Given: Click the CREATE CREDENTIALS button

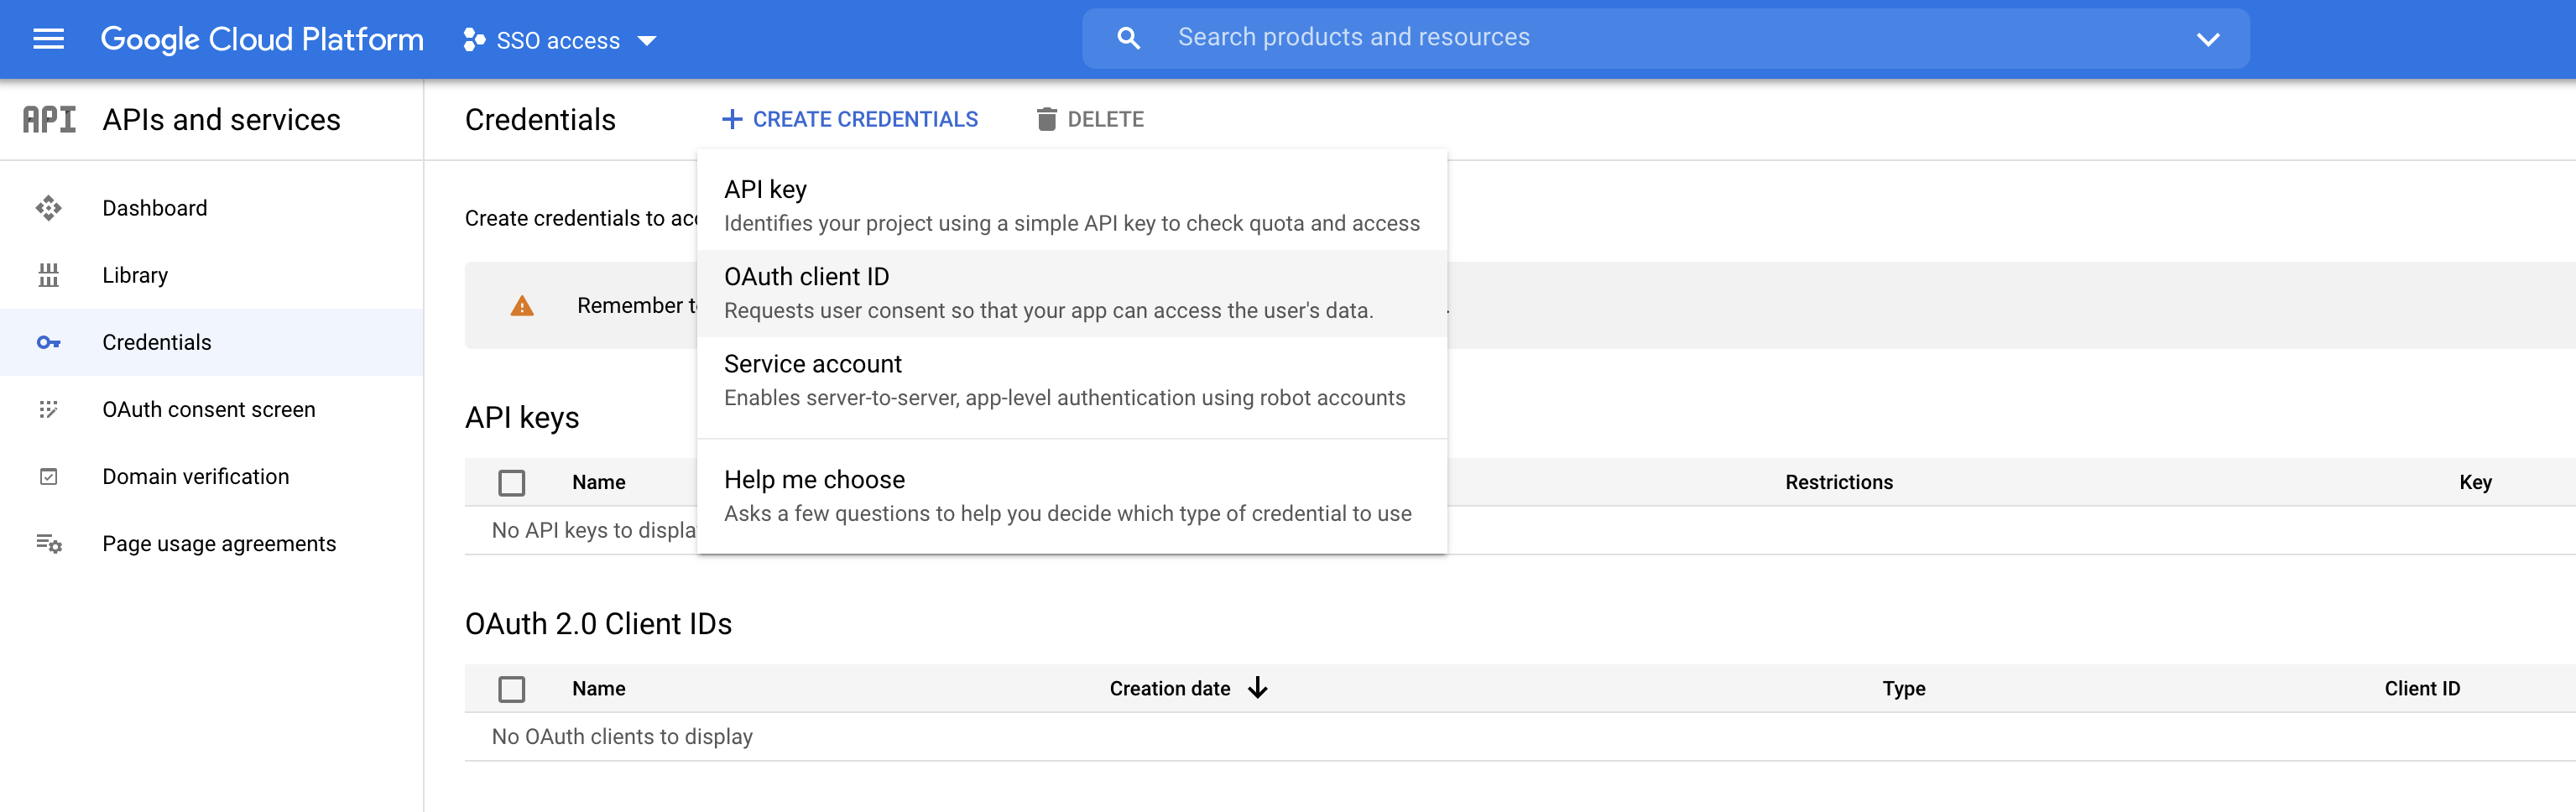Looking at the screenshot, I should [x=850, y=119].
